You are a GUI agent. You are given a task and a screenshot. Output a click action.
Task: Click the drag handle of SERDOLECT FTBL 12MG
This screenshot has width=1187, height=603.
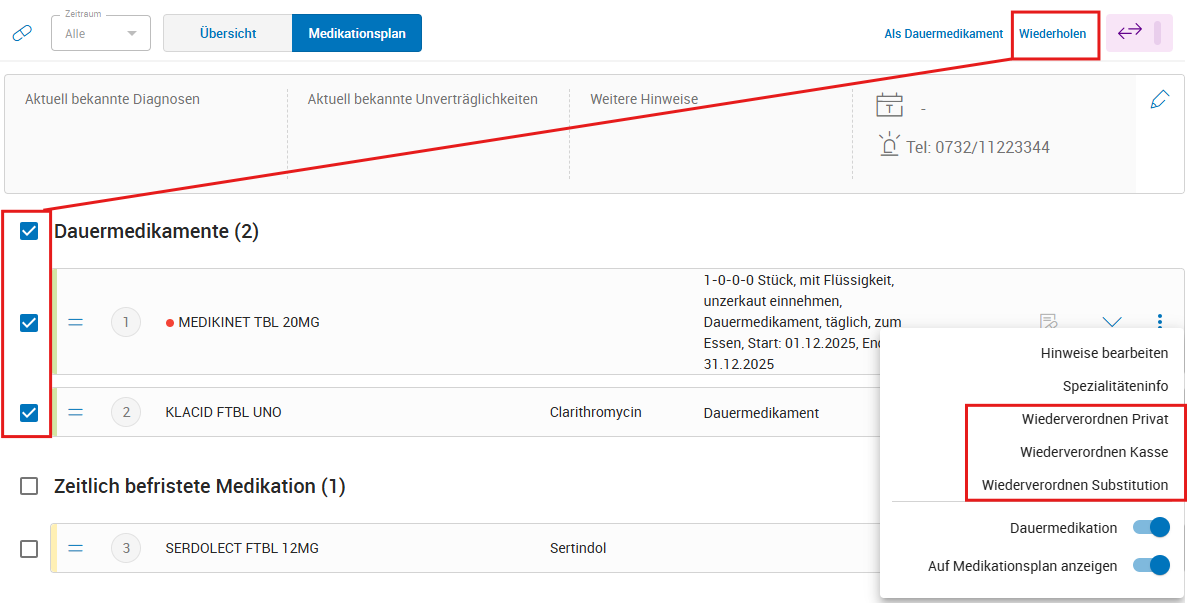click(76, 548)
